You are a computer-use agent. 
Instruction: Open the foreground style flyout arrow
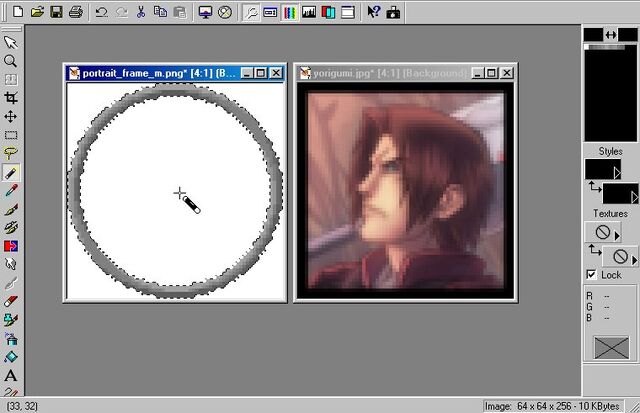[x=617, y=173]
